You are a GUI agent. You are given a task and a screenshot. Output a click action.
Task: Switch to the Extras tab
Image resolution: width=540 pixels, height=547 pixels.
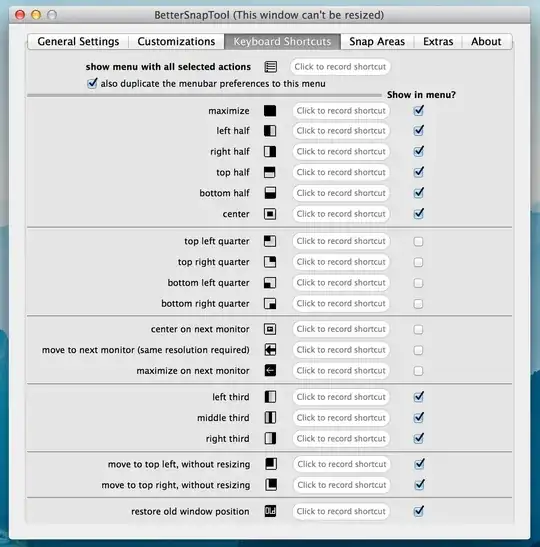438,42
